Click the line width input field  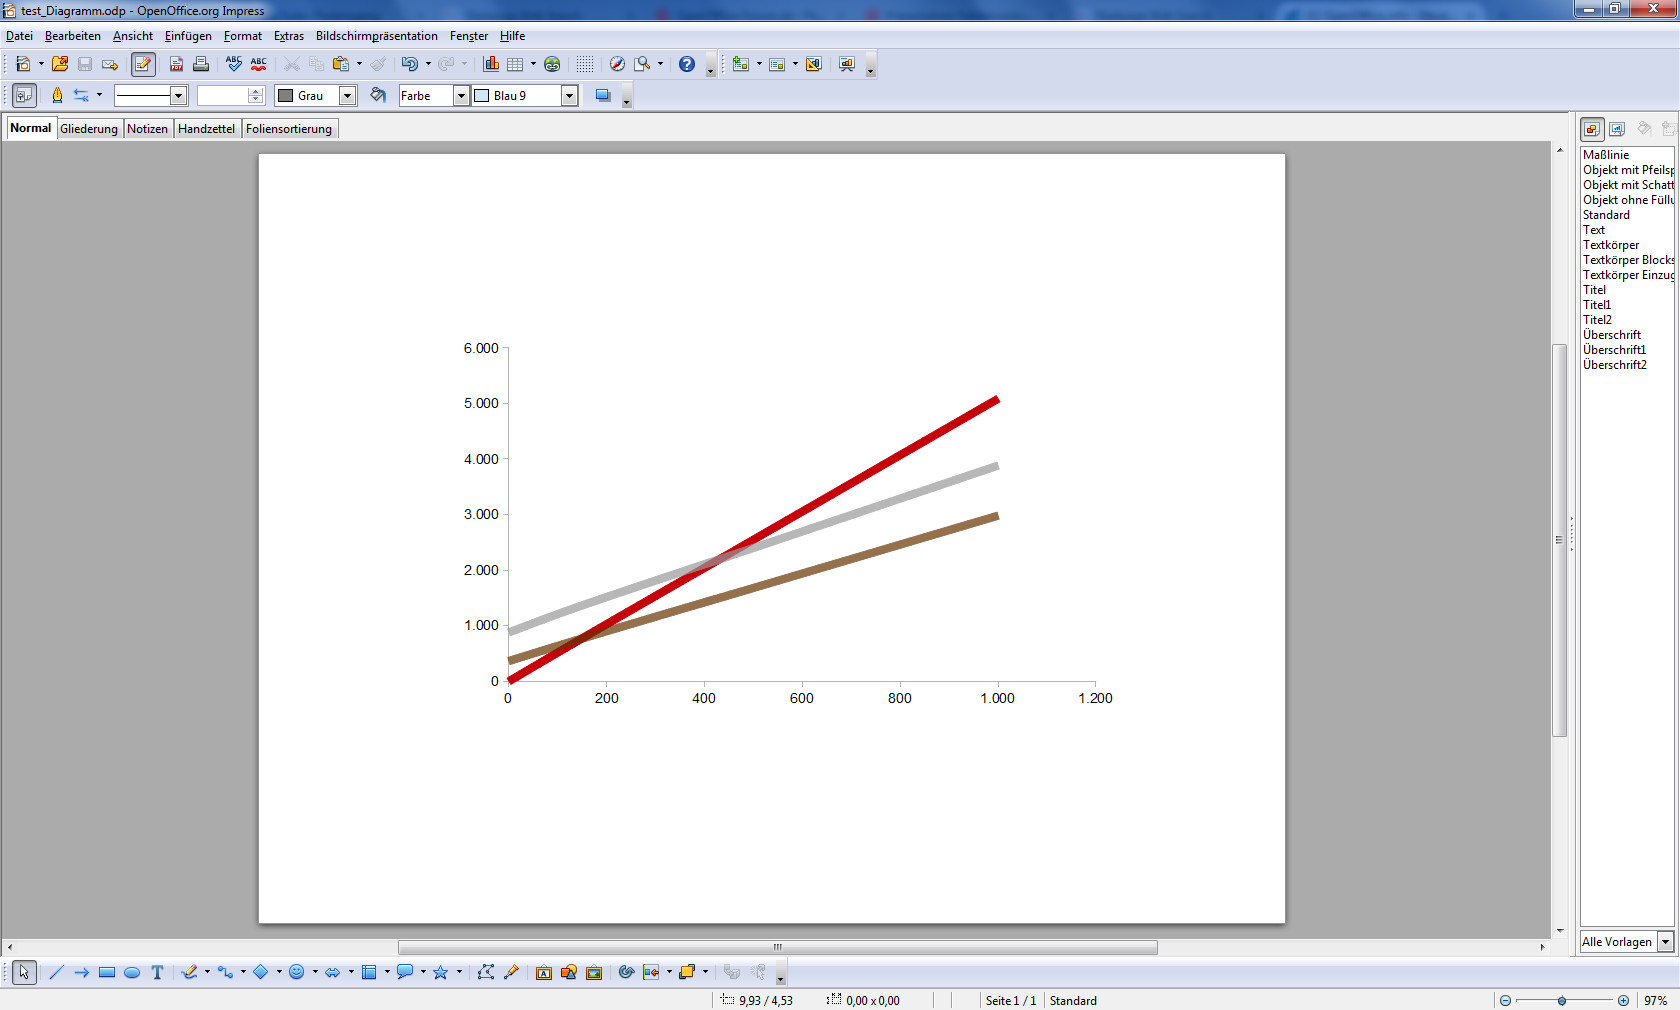pos(222,96)
